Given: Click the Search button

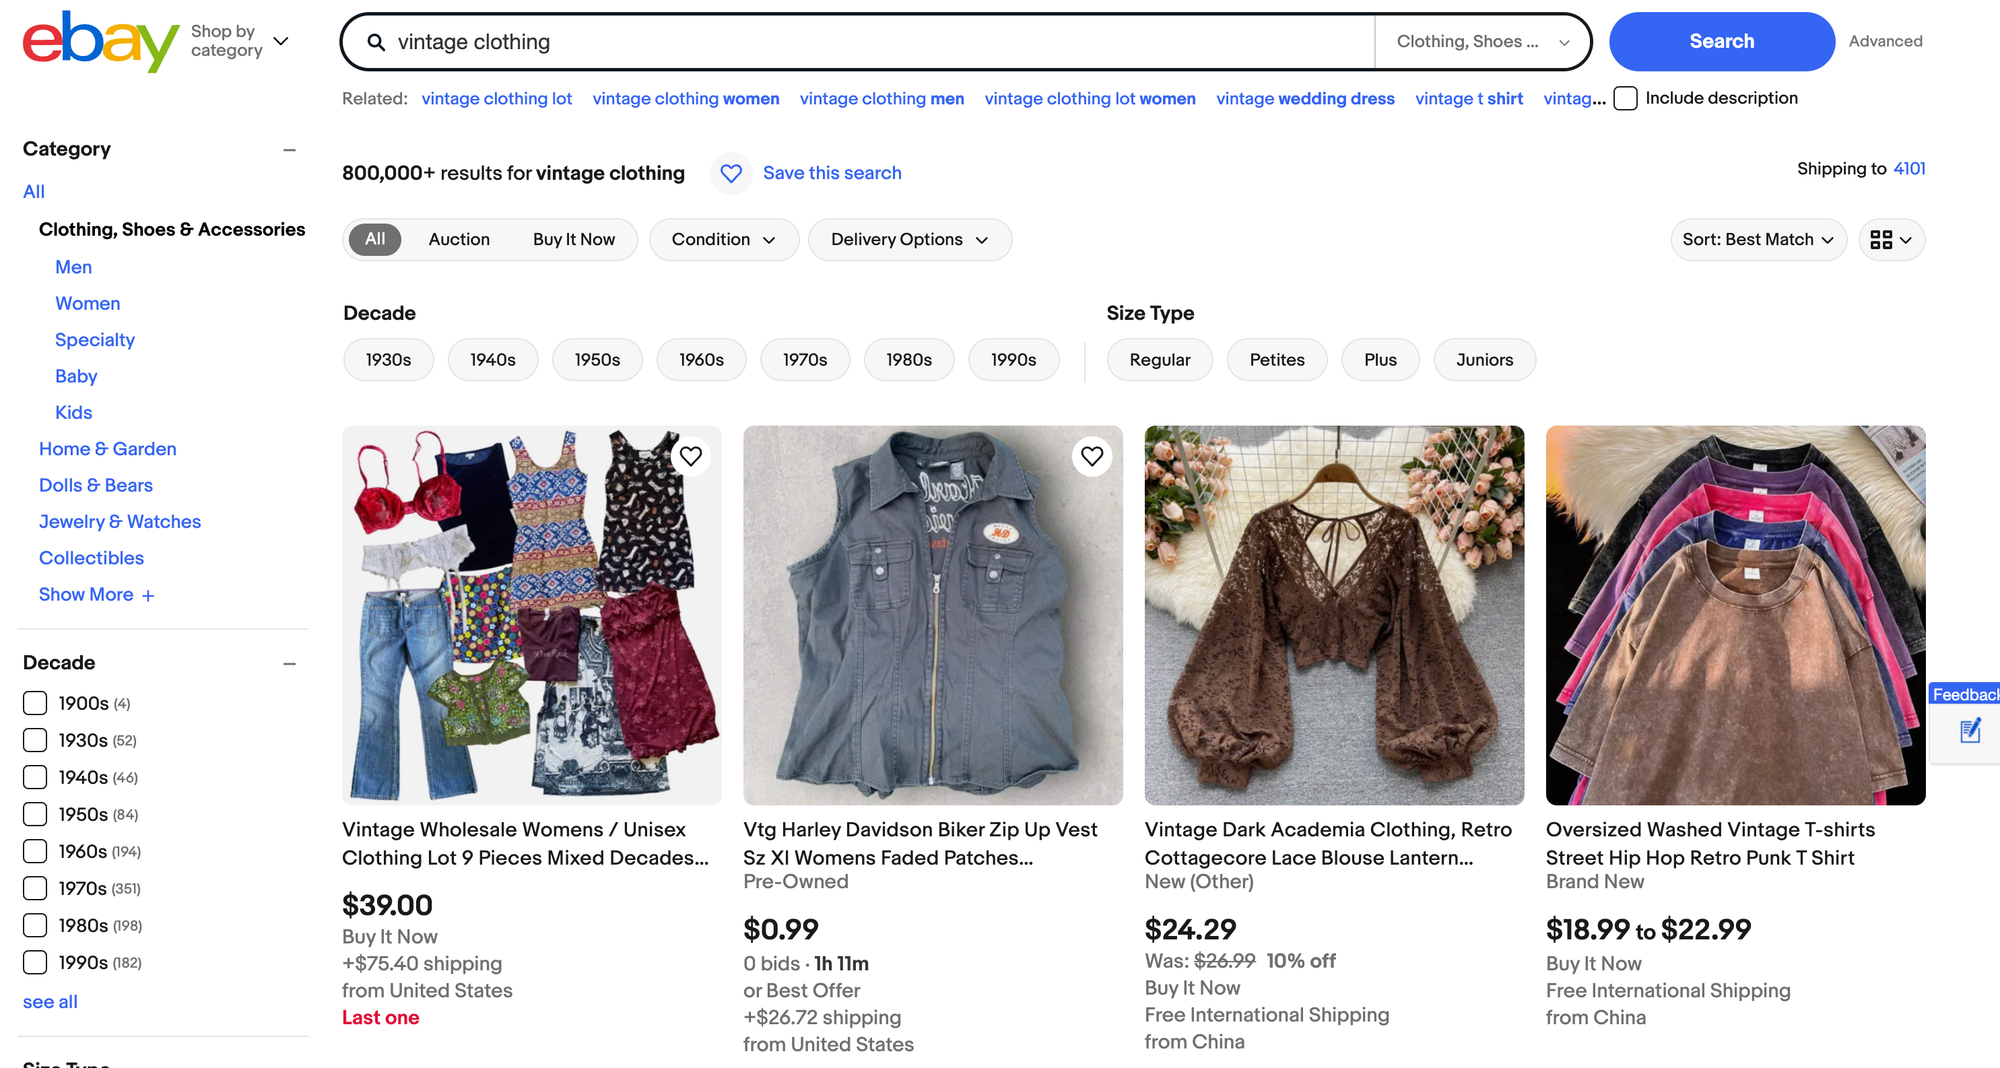Looking at the screenshot, I should pos(1721,41).
